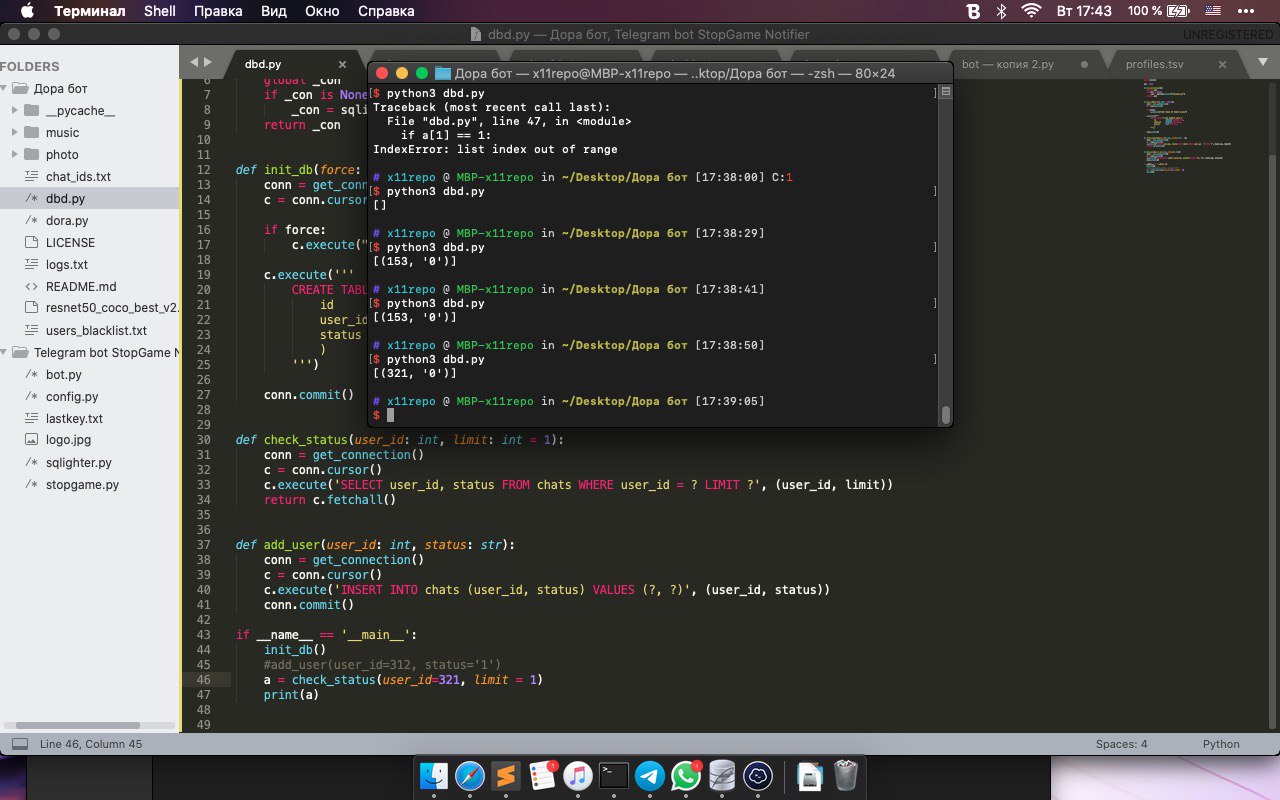This screenshot has height=800, width=1280.
Task: Open the Wi-Fi status menu
Action: pyautogui.click(x=1031, y=11)
